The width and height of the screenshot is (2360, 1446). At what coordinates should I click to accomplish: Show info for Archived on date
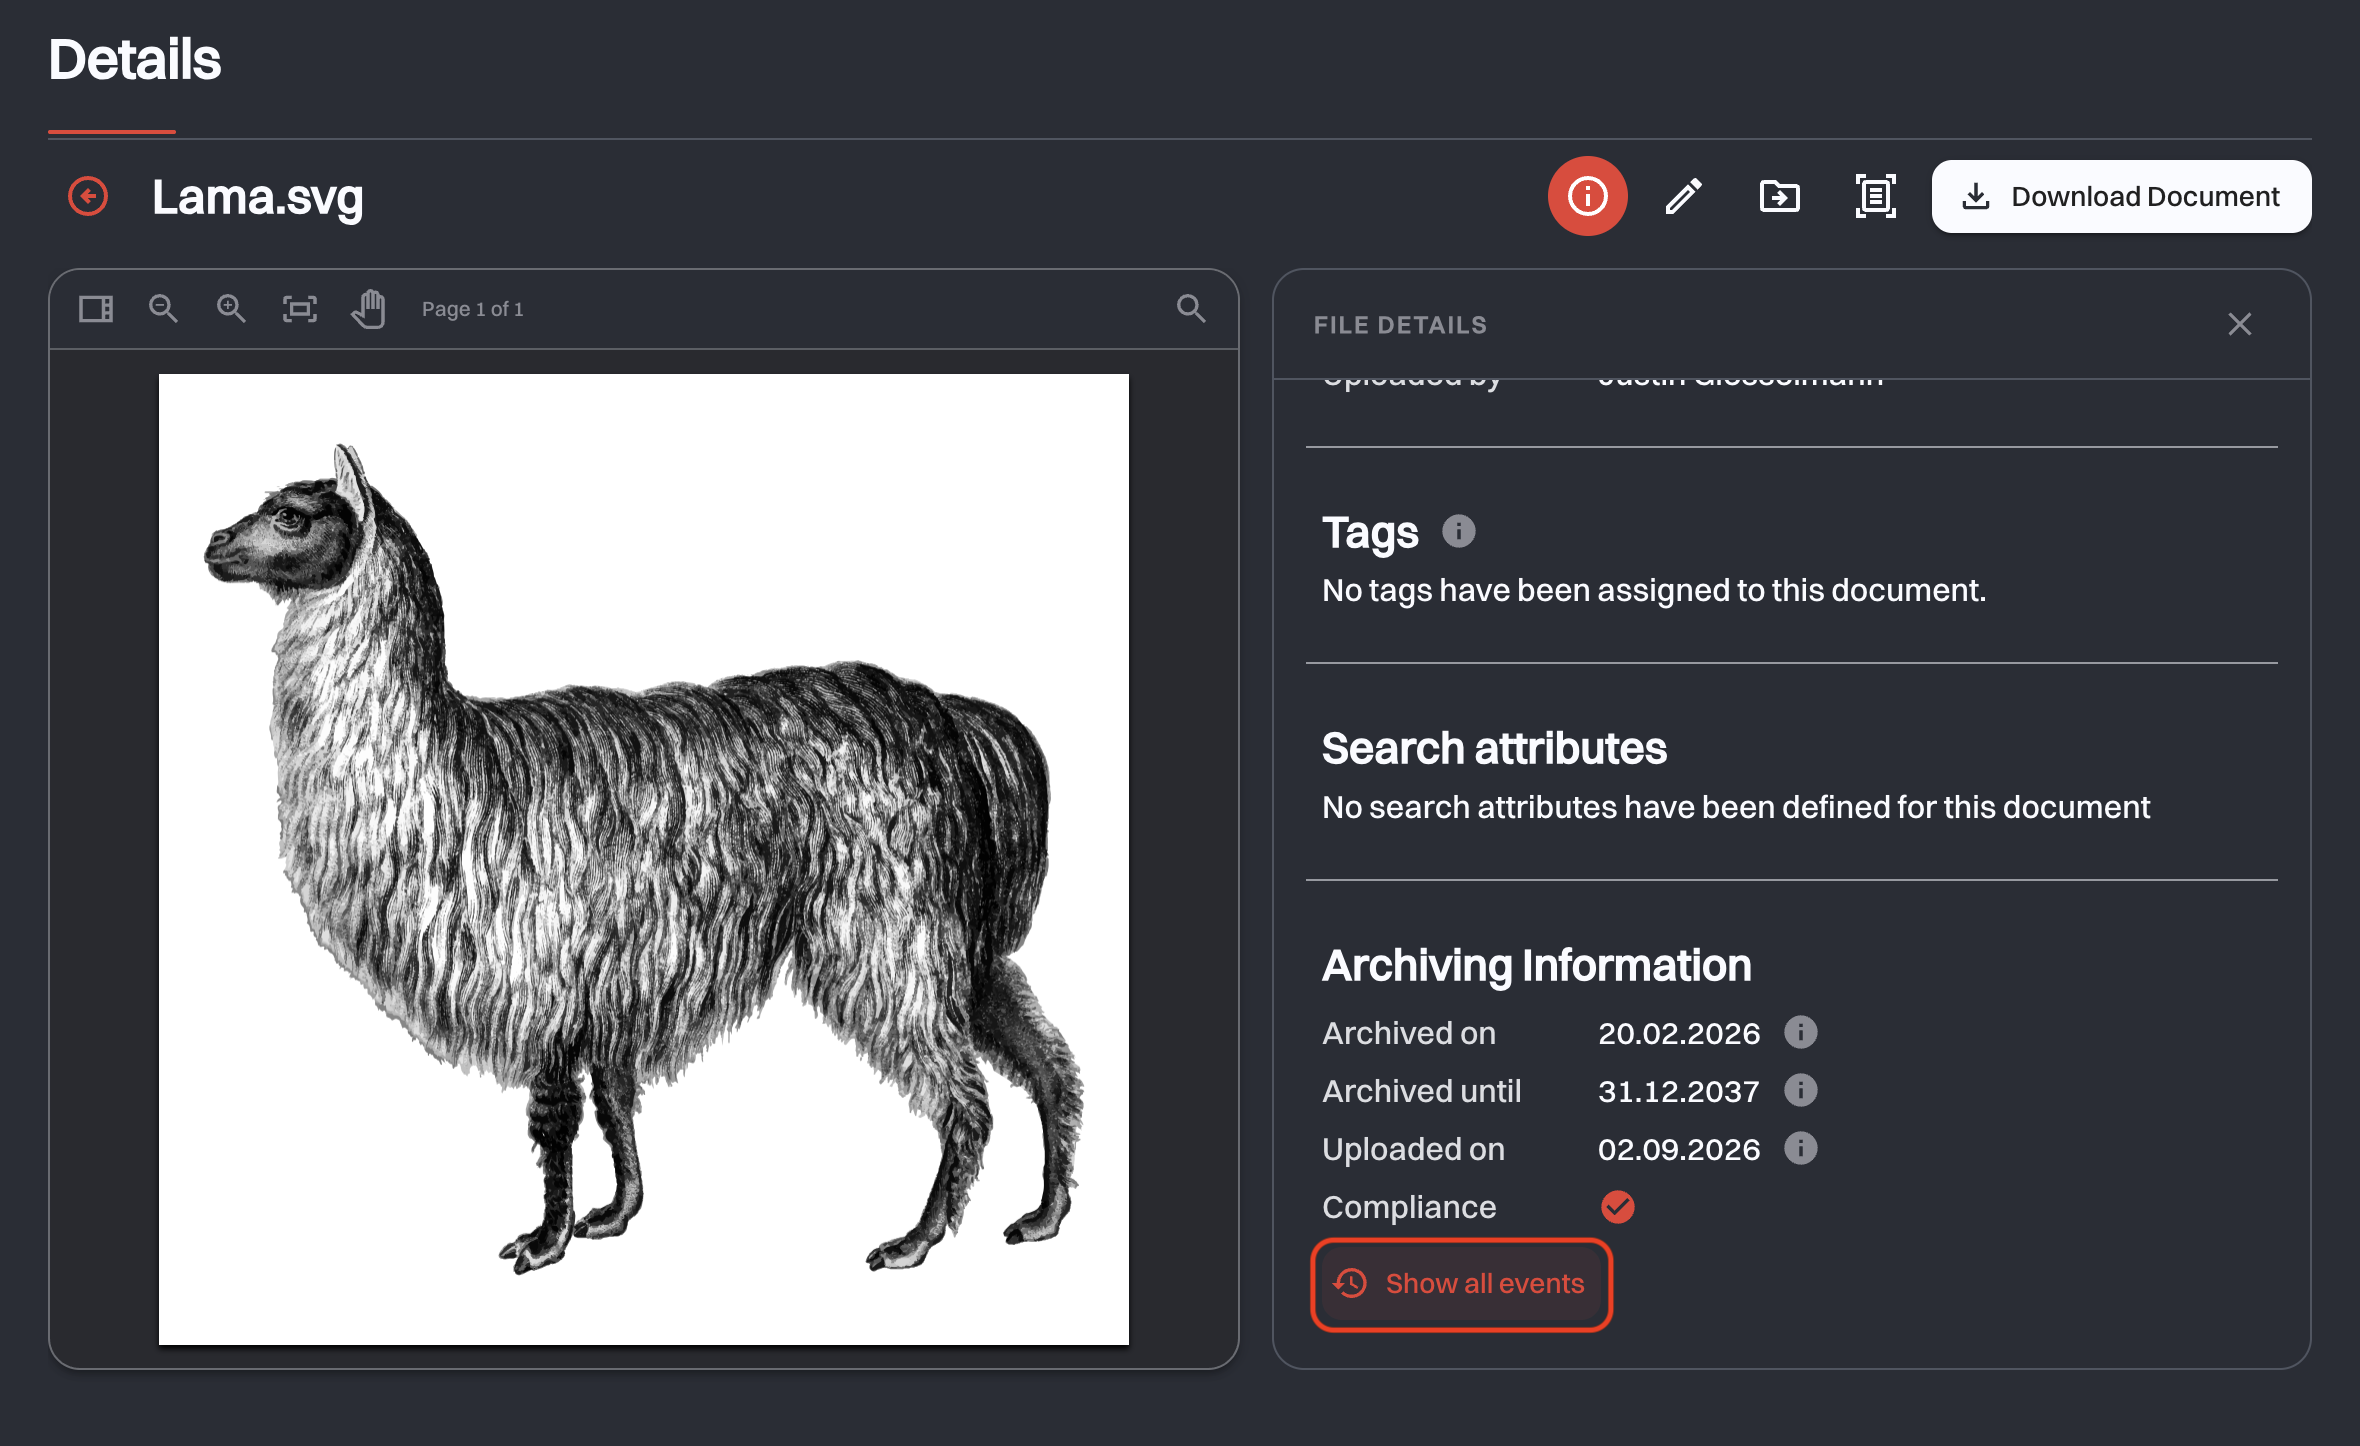[x=1801, y=1032]
